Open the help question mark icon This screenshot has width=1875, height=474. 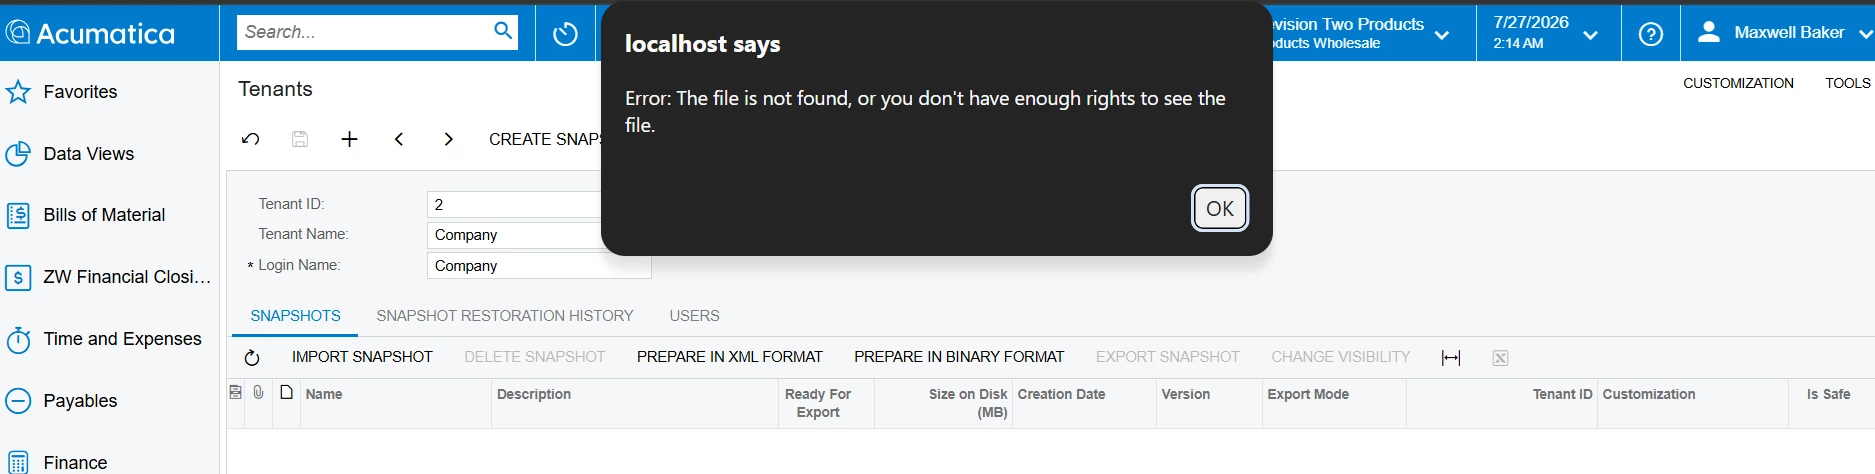point(1651,34)
